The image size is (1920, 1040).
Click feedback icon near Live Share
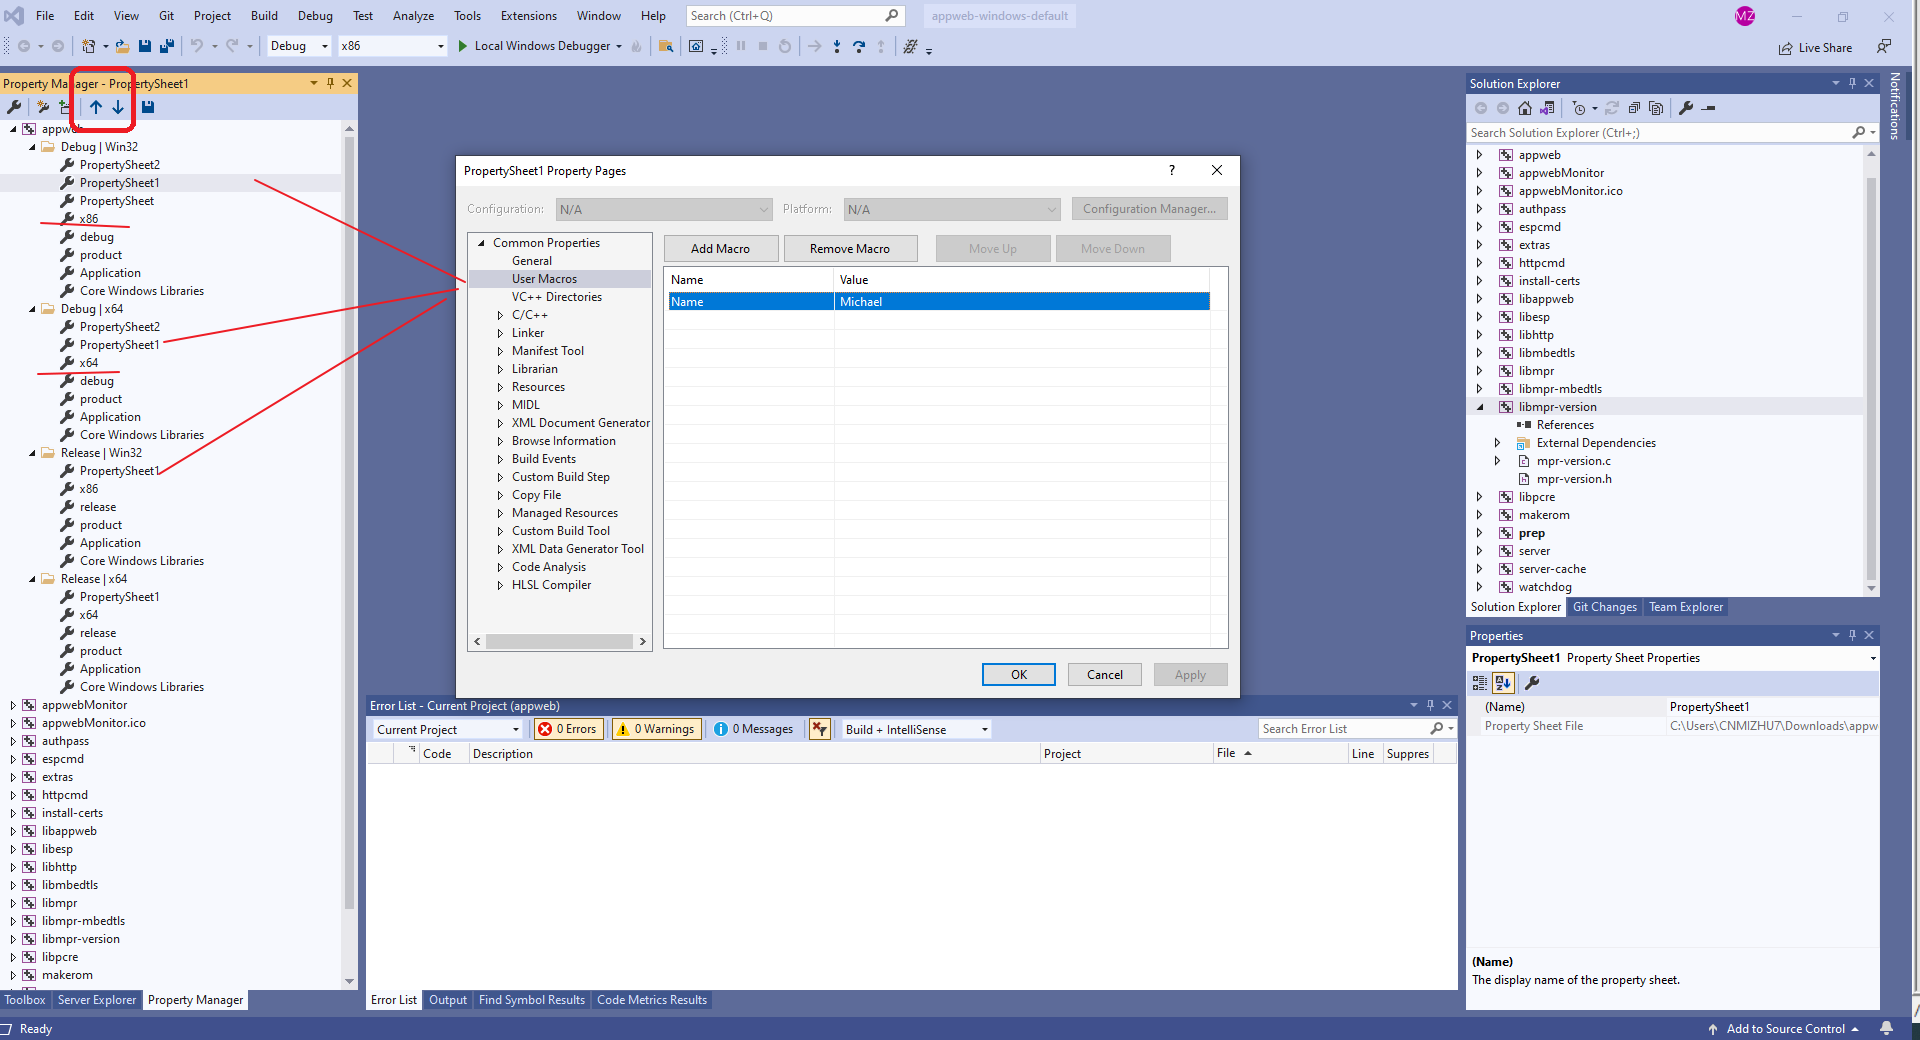[x=1884, y=46]
